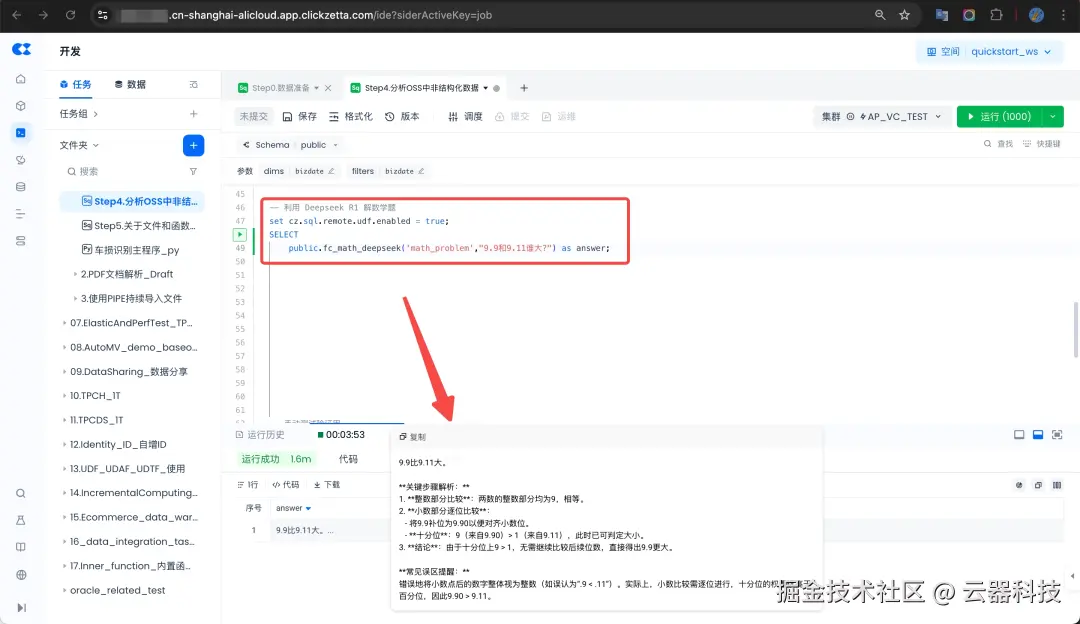Open the cube icon in left sidebar
The height and width of the screenshot is (624, 1080).
tap(21, 106)
